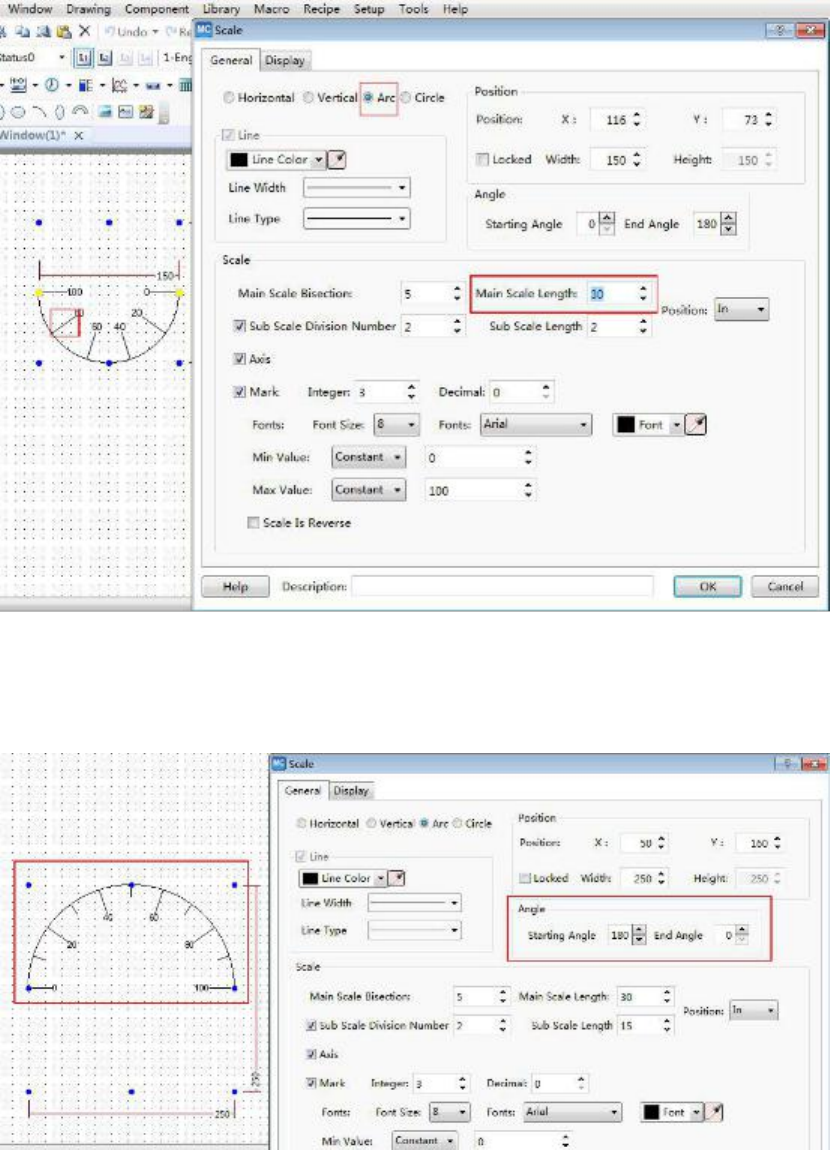This screenshot has height=1150, width=830.
Task: Open the Component menu
Action: pyautogui.click(x=156, y=10)
